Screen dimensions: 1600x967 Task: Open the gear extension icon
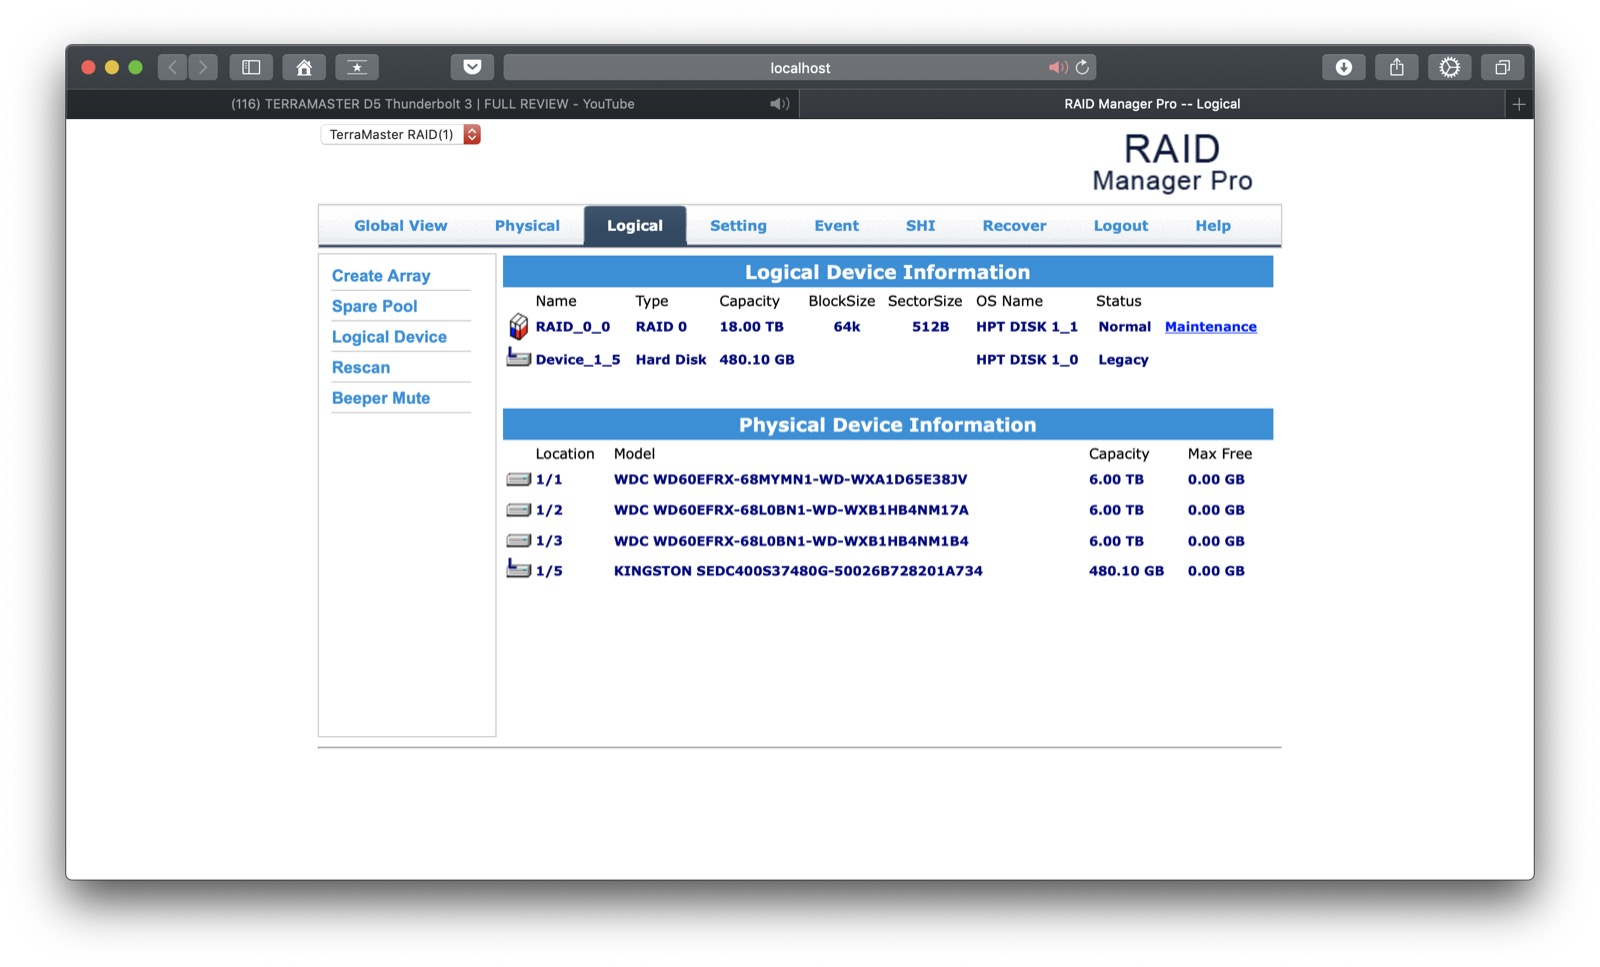tap(1449, 67)
